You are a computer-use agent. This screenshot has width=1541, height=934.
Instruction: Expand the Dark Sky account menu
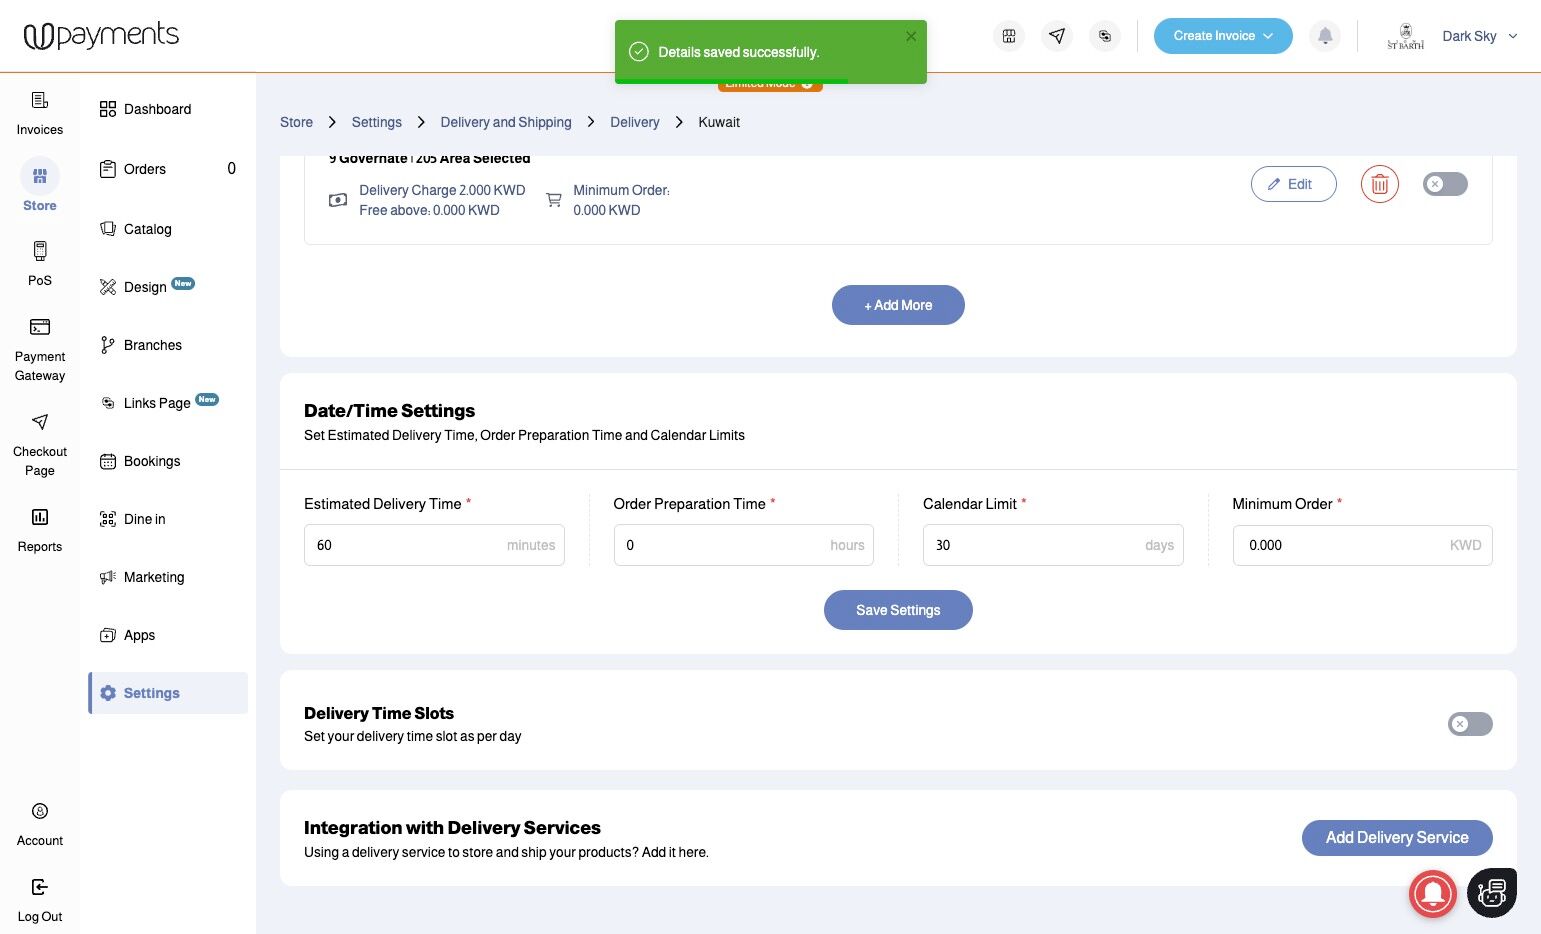pos(1480,36)
